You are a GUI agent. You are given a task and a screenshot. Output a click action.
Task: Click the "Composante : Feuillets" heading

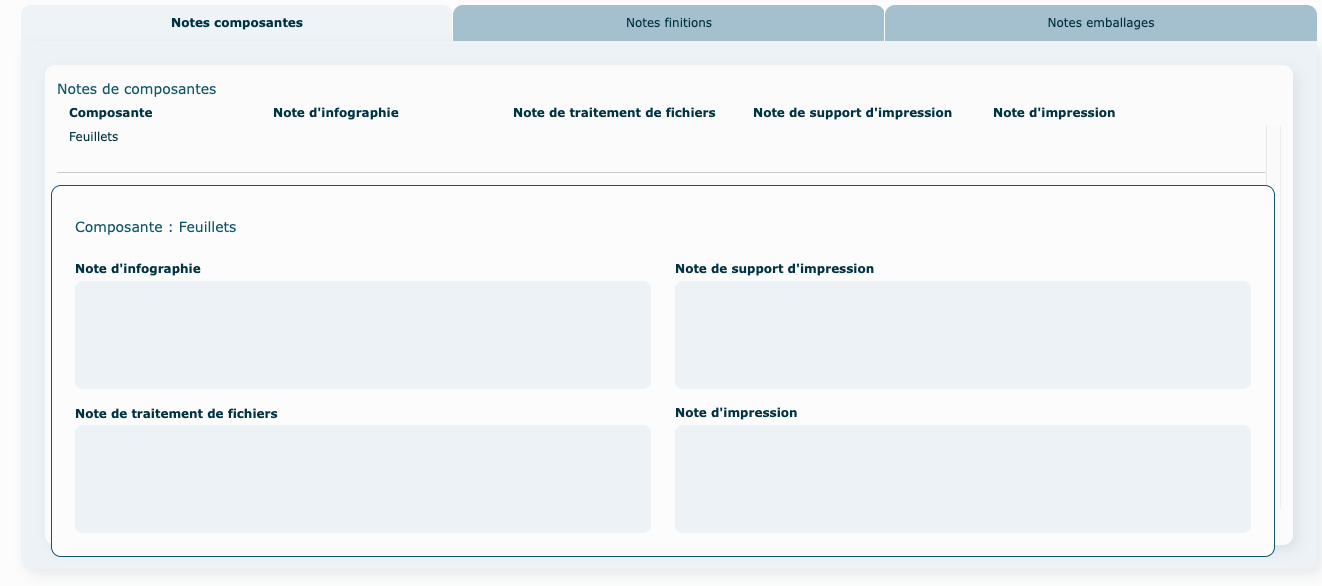point(156,227)
